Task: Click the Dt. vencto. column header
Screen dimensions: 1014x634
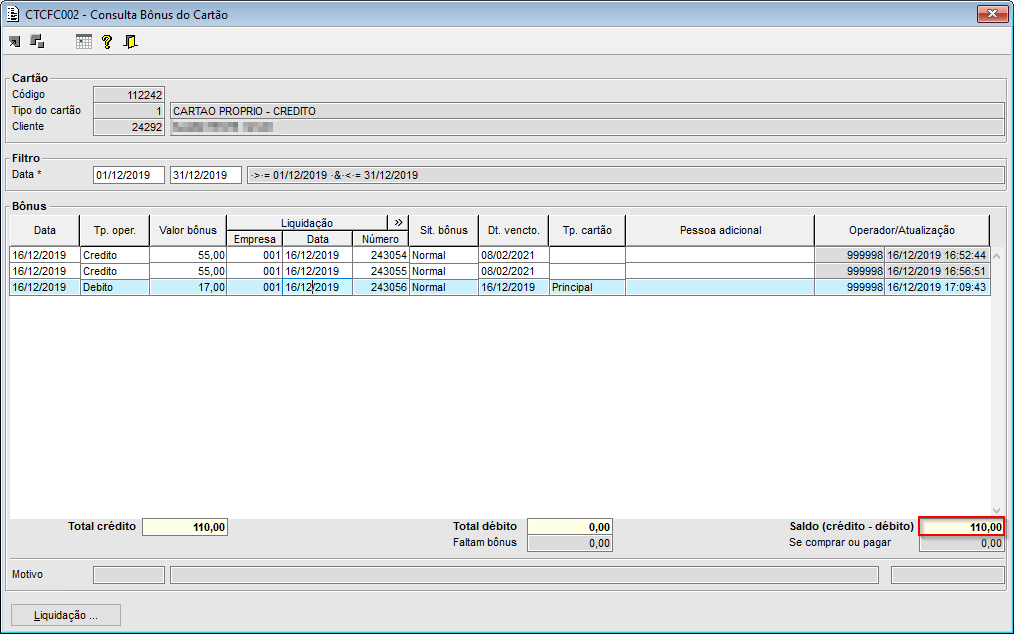Action: pos(513,230)
